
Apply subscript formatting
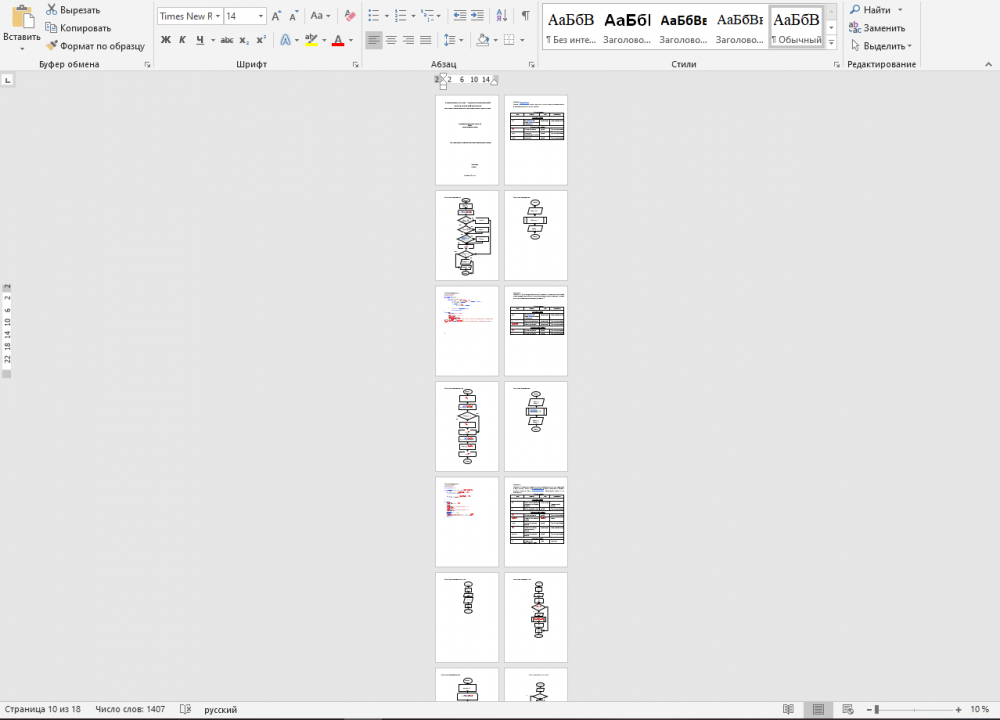tap(244, 40)
